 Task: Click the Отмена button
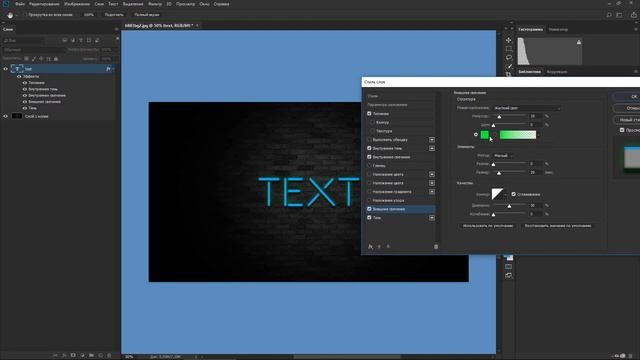point(627,108)
